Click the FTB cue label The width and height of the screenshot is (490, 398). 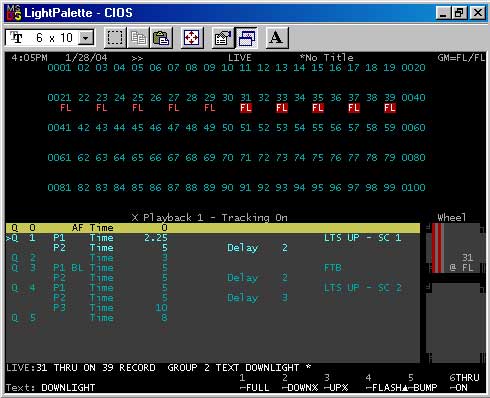point(333,268)
